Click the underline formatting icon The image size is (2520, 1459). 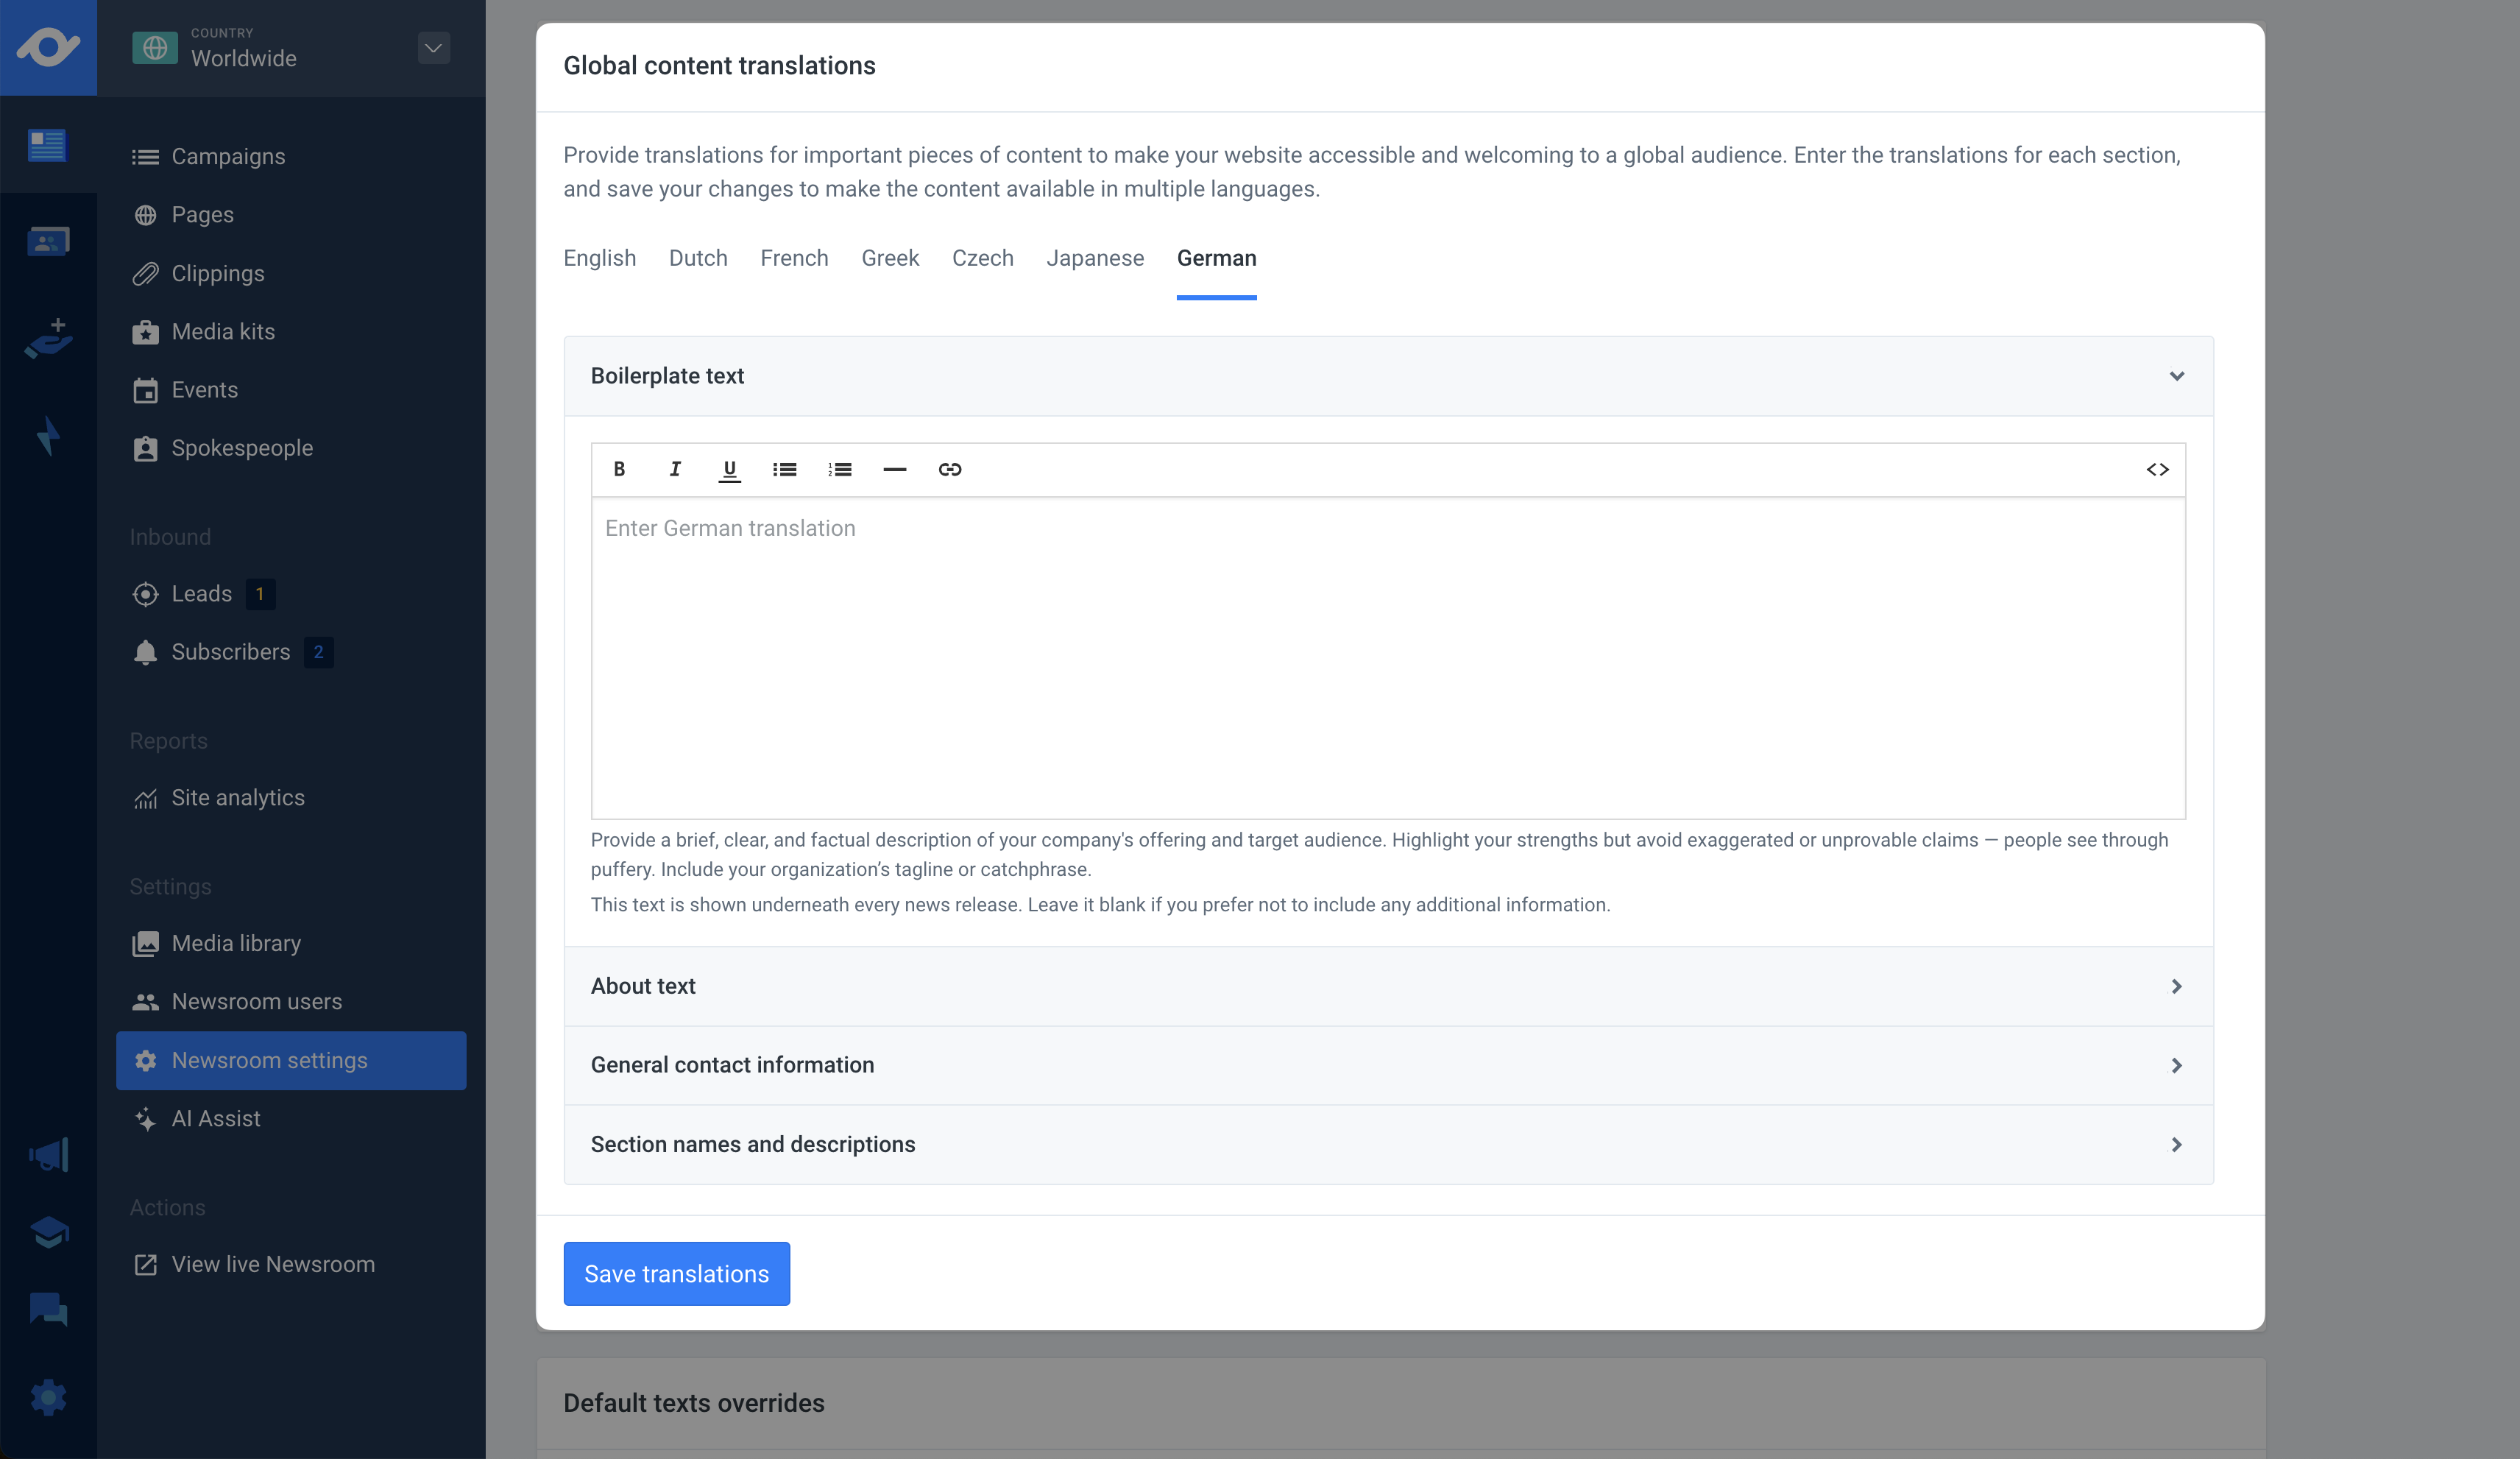pyautogui.click(x=730, y=469)
